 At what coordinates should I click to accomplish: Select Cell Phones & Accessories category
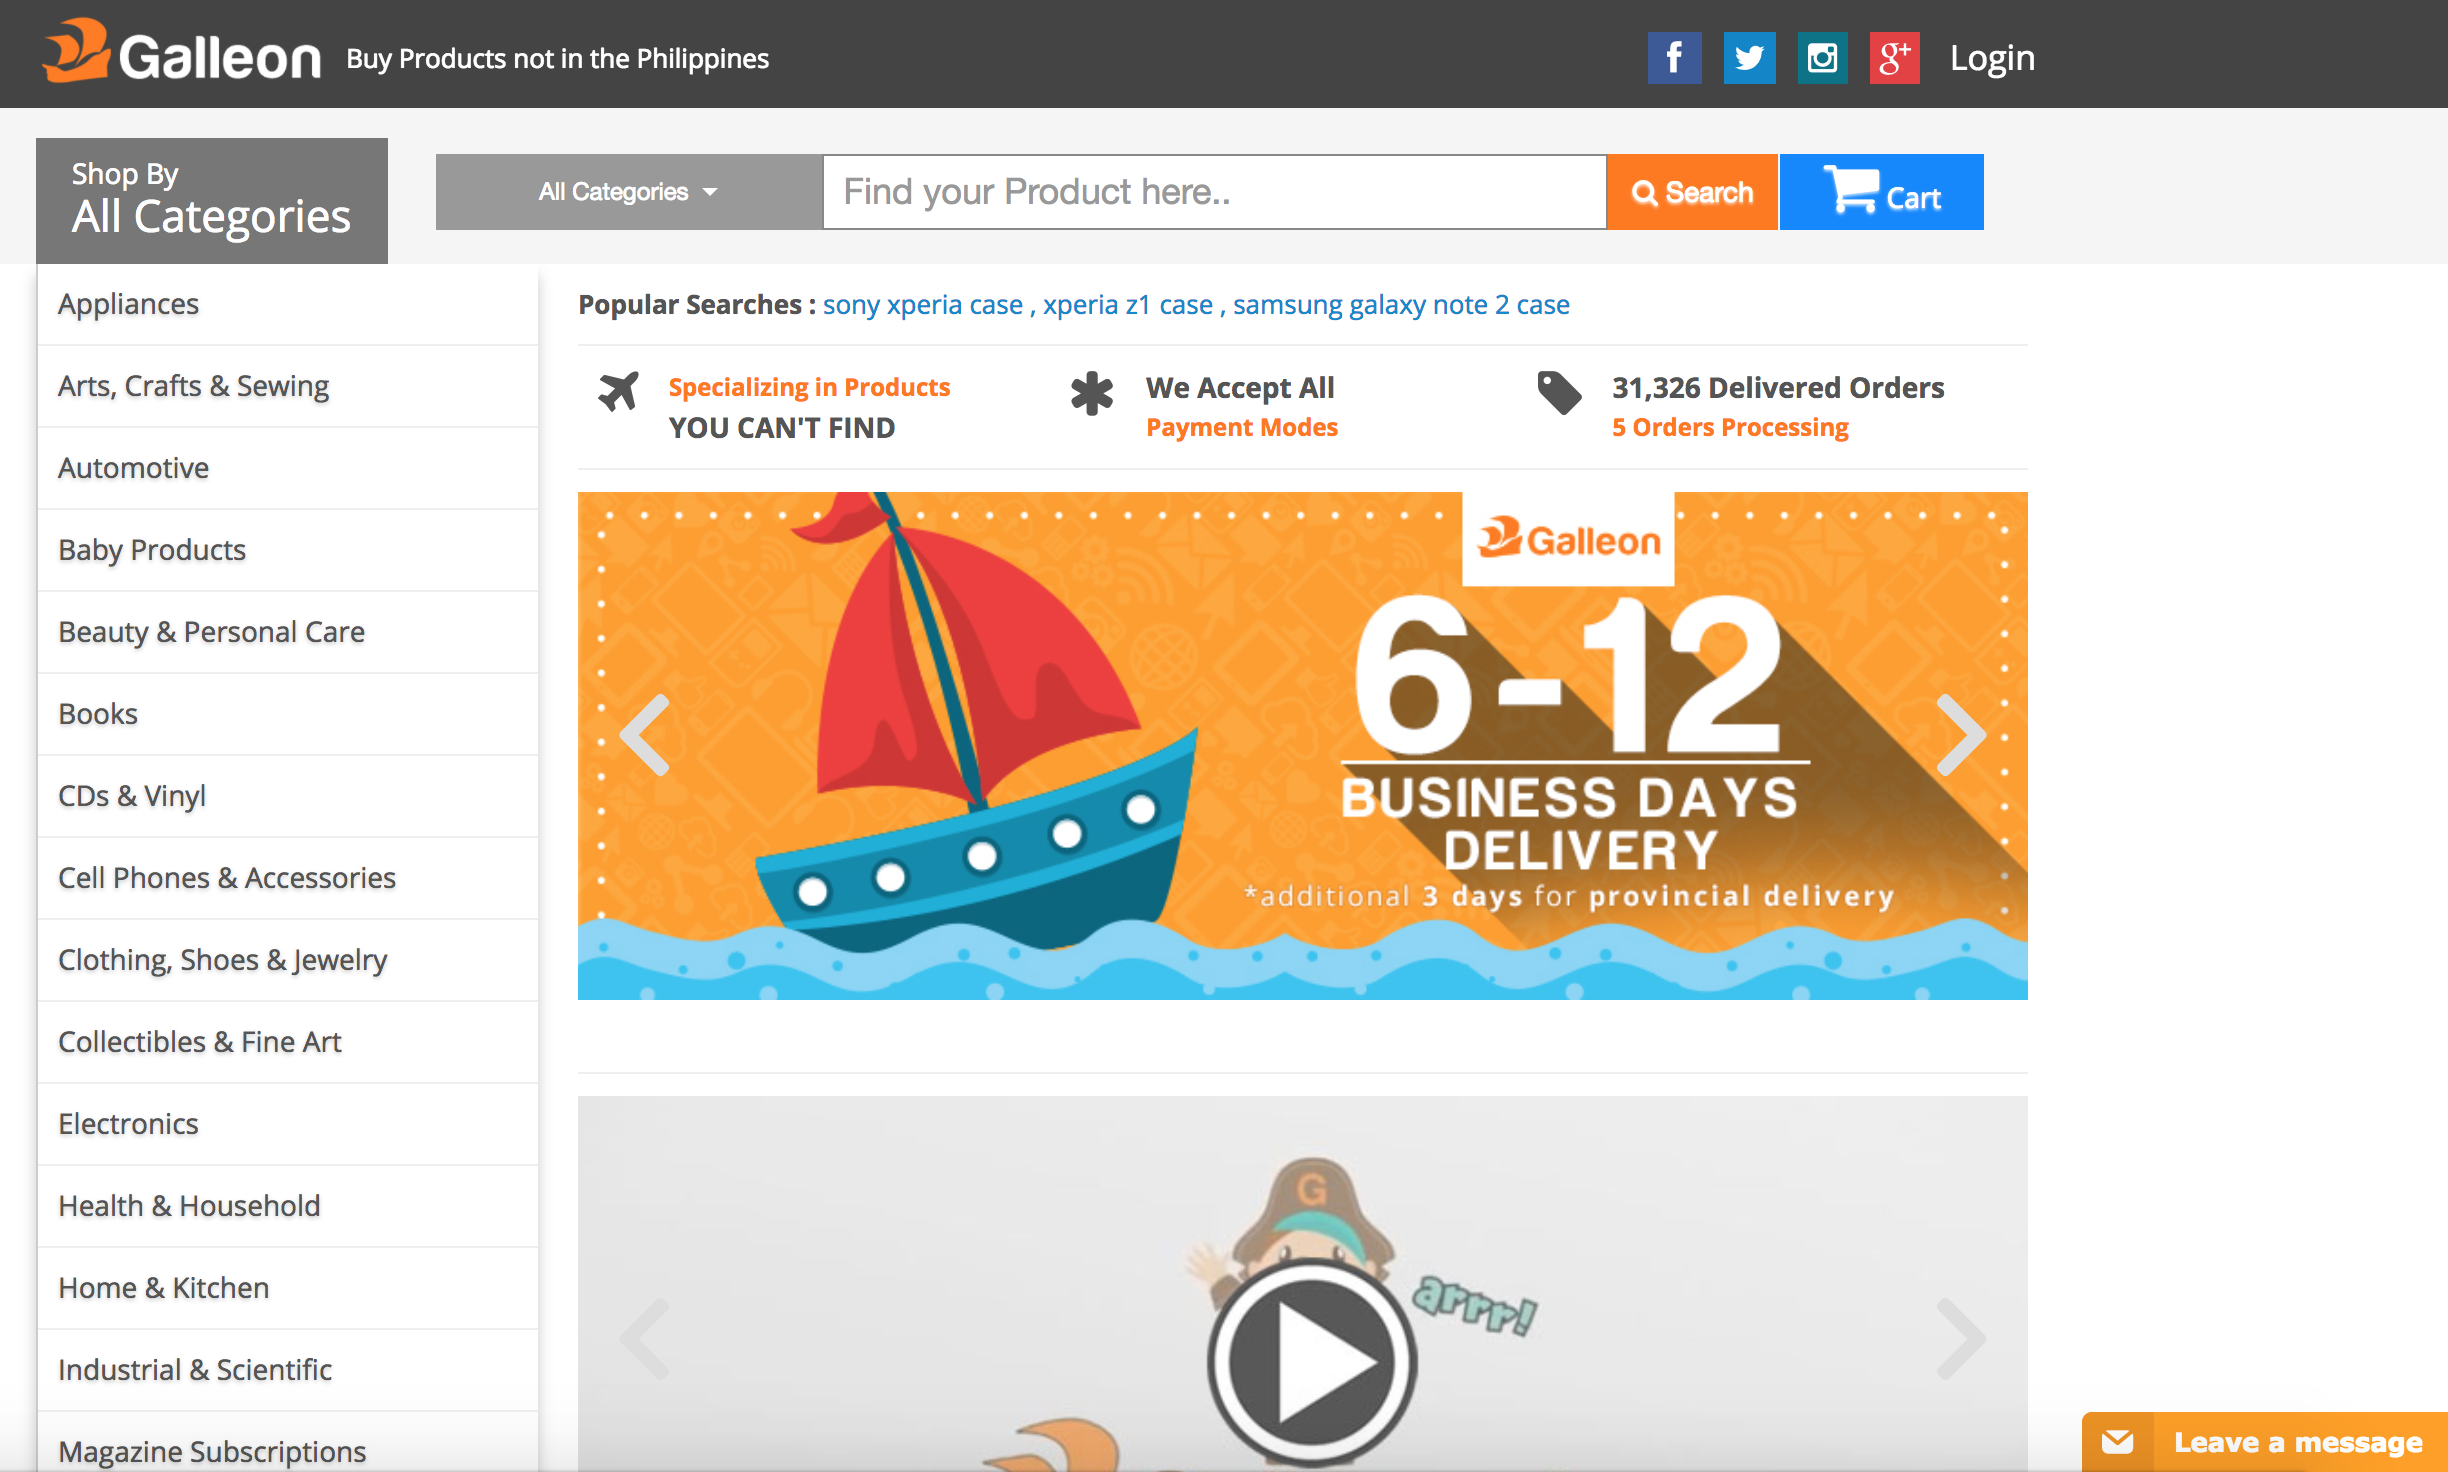click(x=288, y=878)
